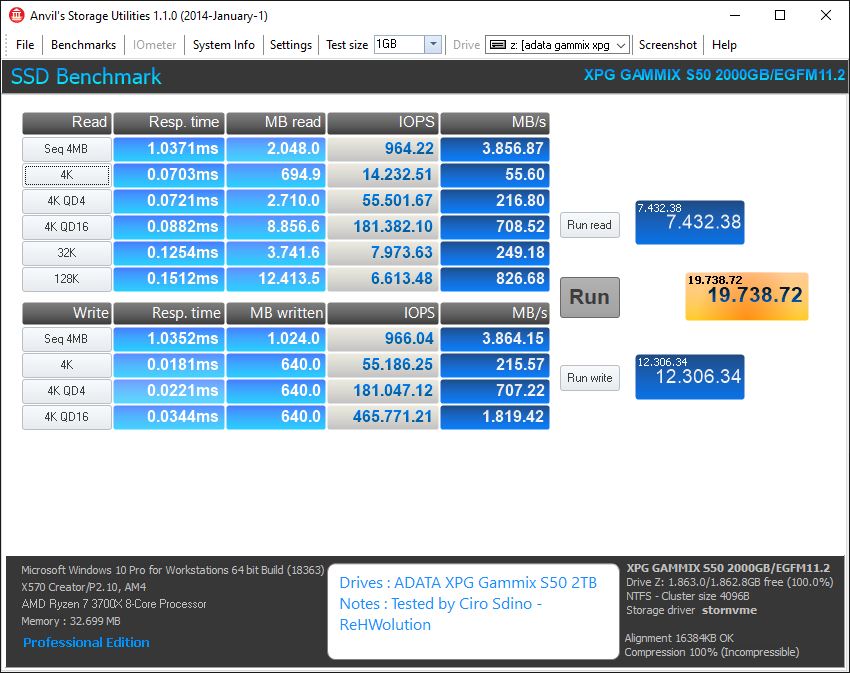Click the write 4K QD4 speed 707.22
Screen dimensions: 850x673
click(x=495, y=391)
